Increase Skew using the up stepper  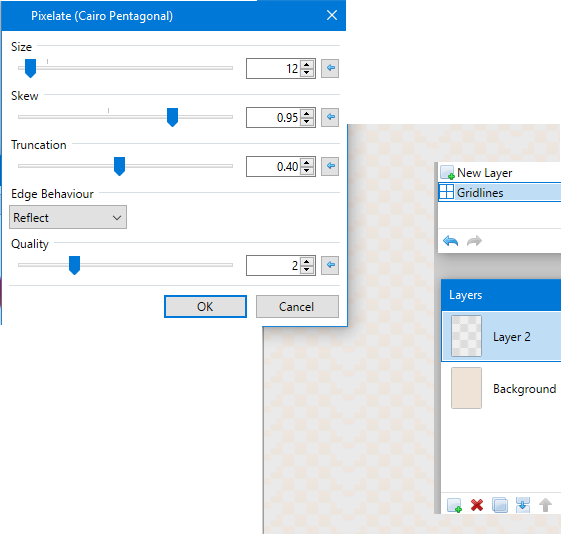307,114
